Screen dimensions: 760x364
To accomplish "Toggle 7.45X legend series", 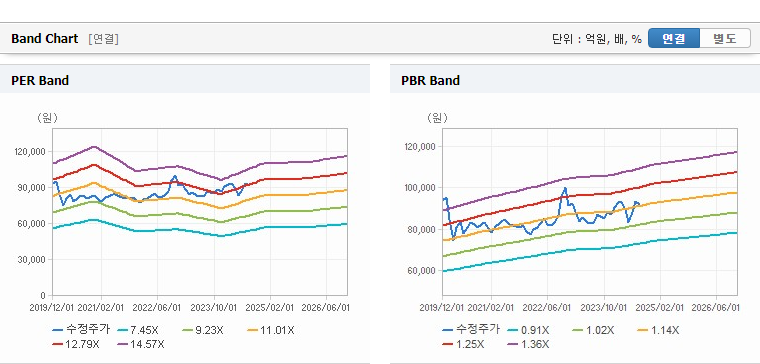I will [137, 330].
